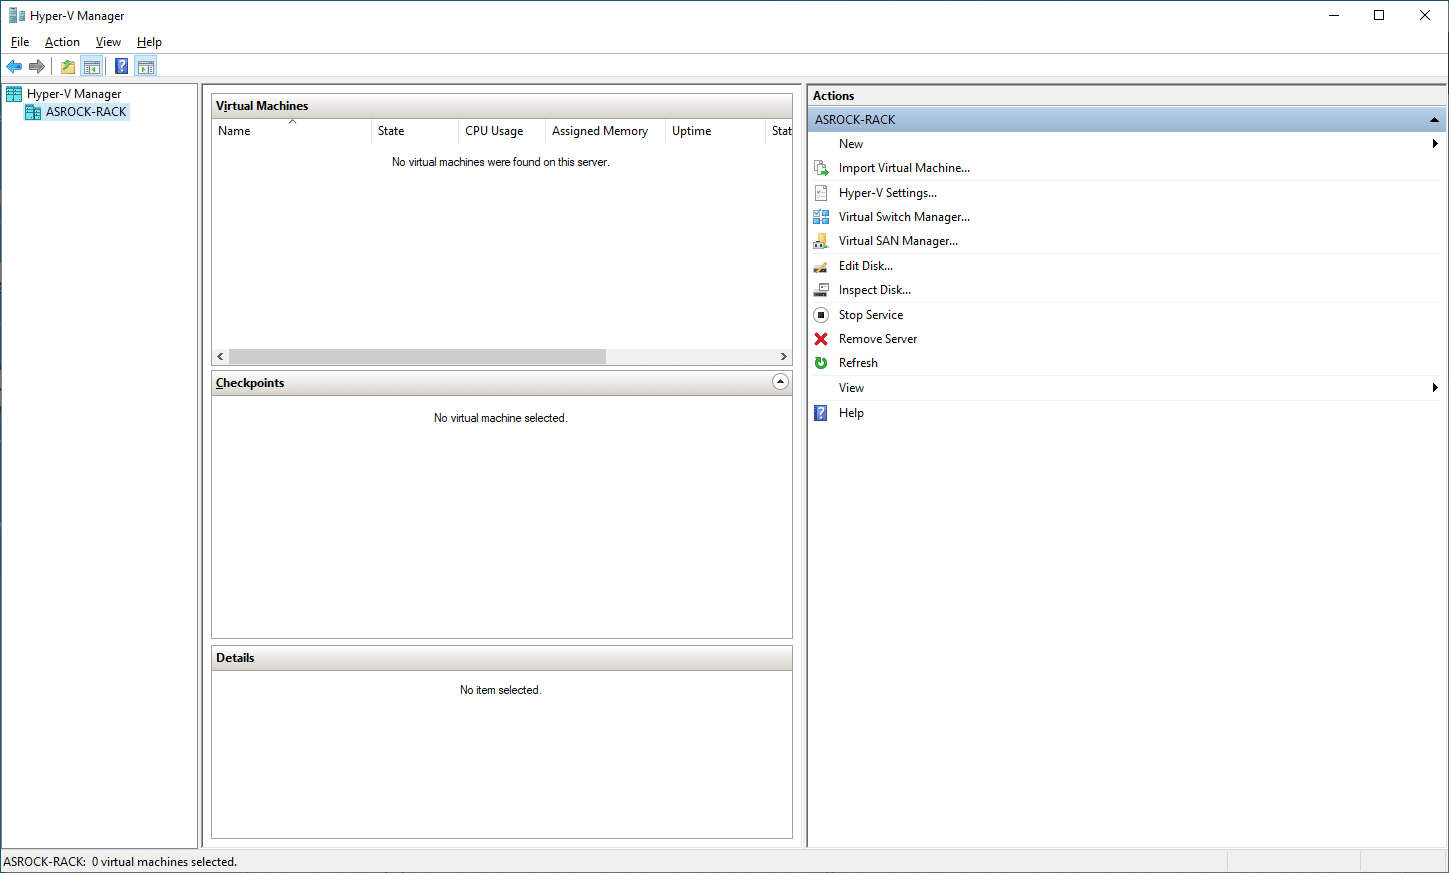
Task: Click the Stop Service icon
Action: point(821,315)
